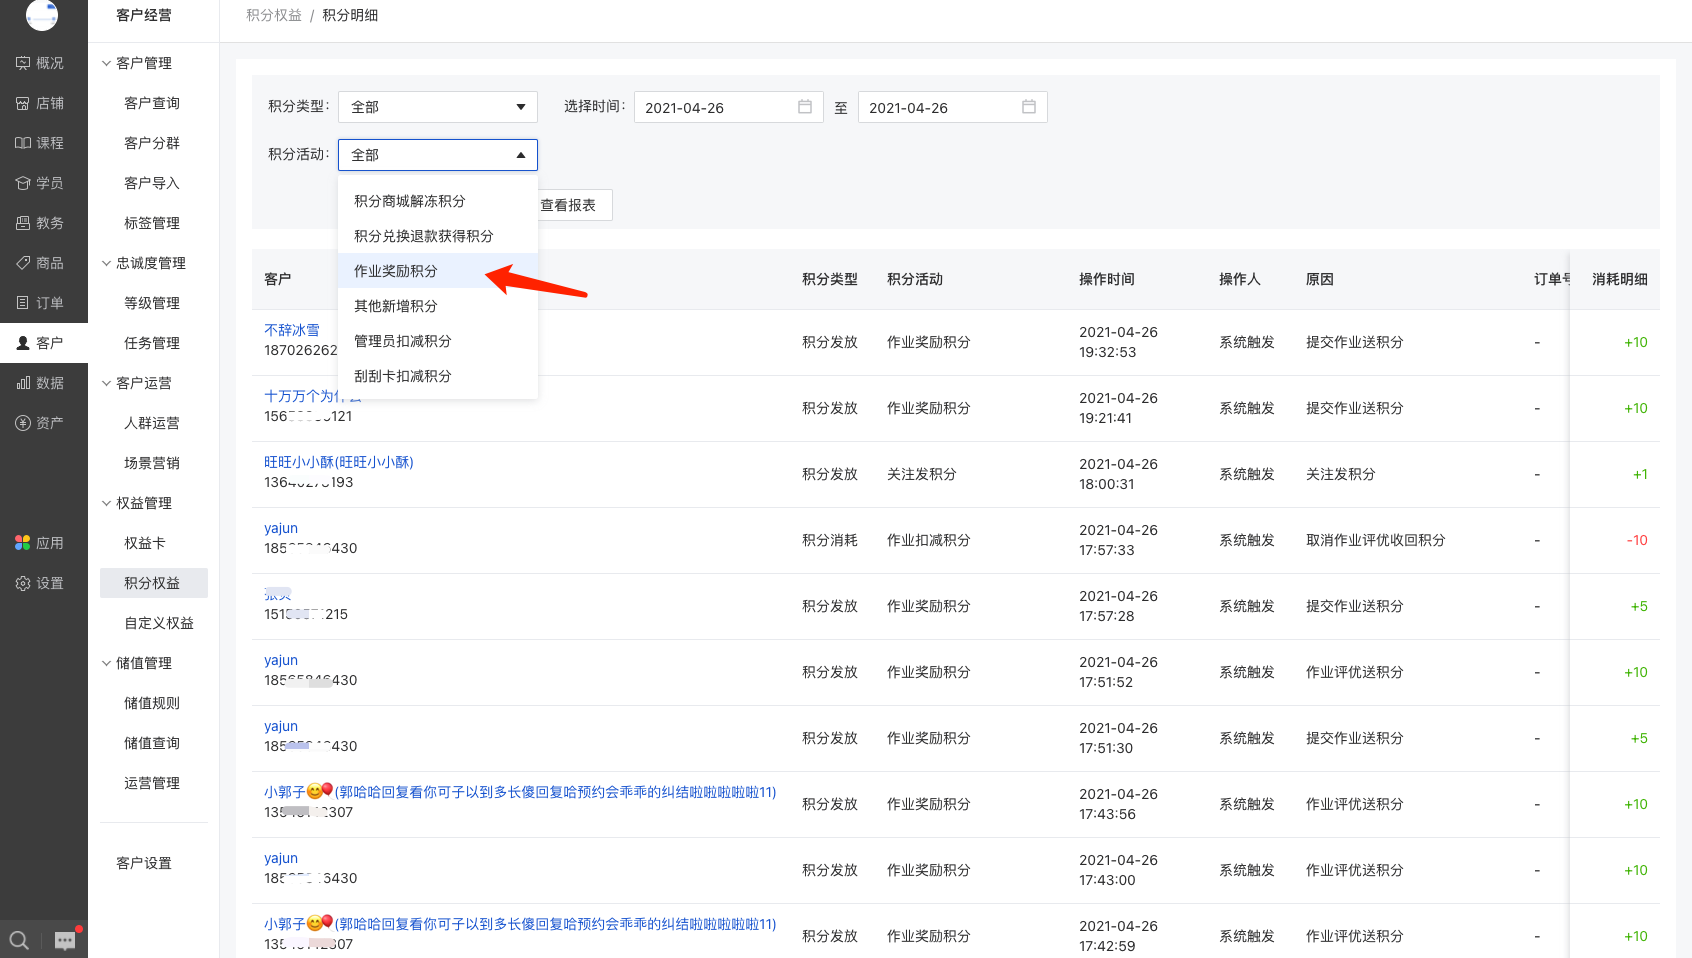
Task: Go to 等级管理 in side menu
Action: point(152,303)
